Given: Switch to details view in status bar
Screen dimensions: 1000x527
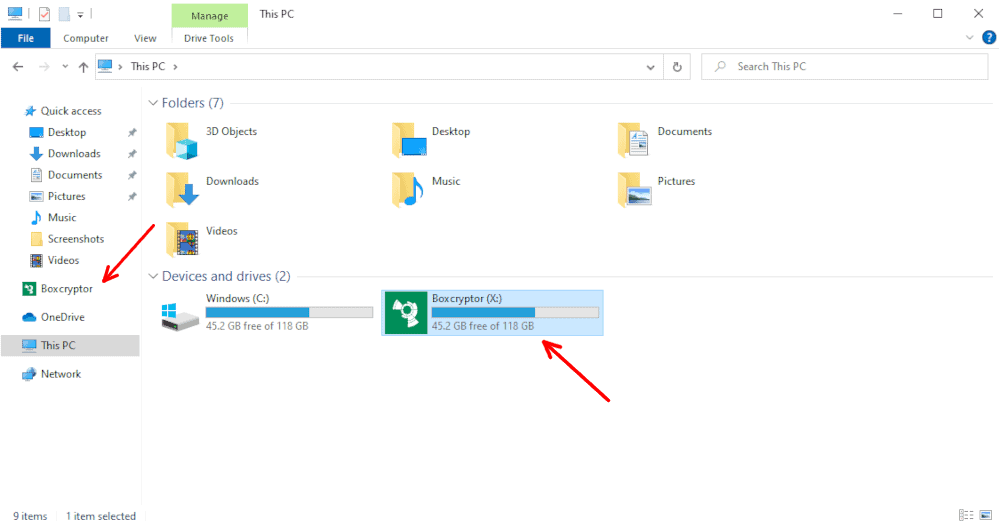Looking at the screenshot, I should 966,515.
